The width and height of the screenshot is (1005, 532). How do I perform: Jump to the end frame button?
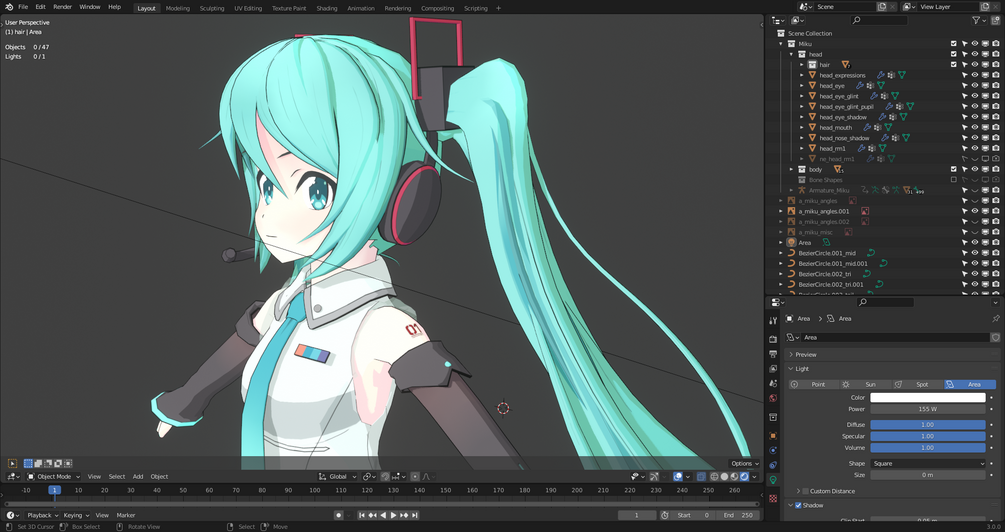pos(415,515)
